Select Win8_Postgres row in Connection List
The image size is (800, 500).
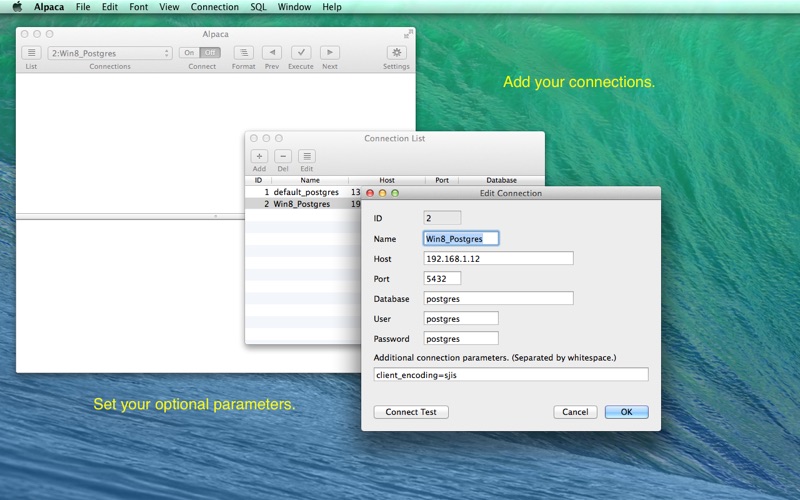(303, 204)
